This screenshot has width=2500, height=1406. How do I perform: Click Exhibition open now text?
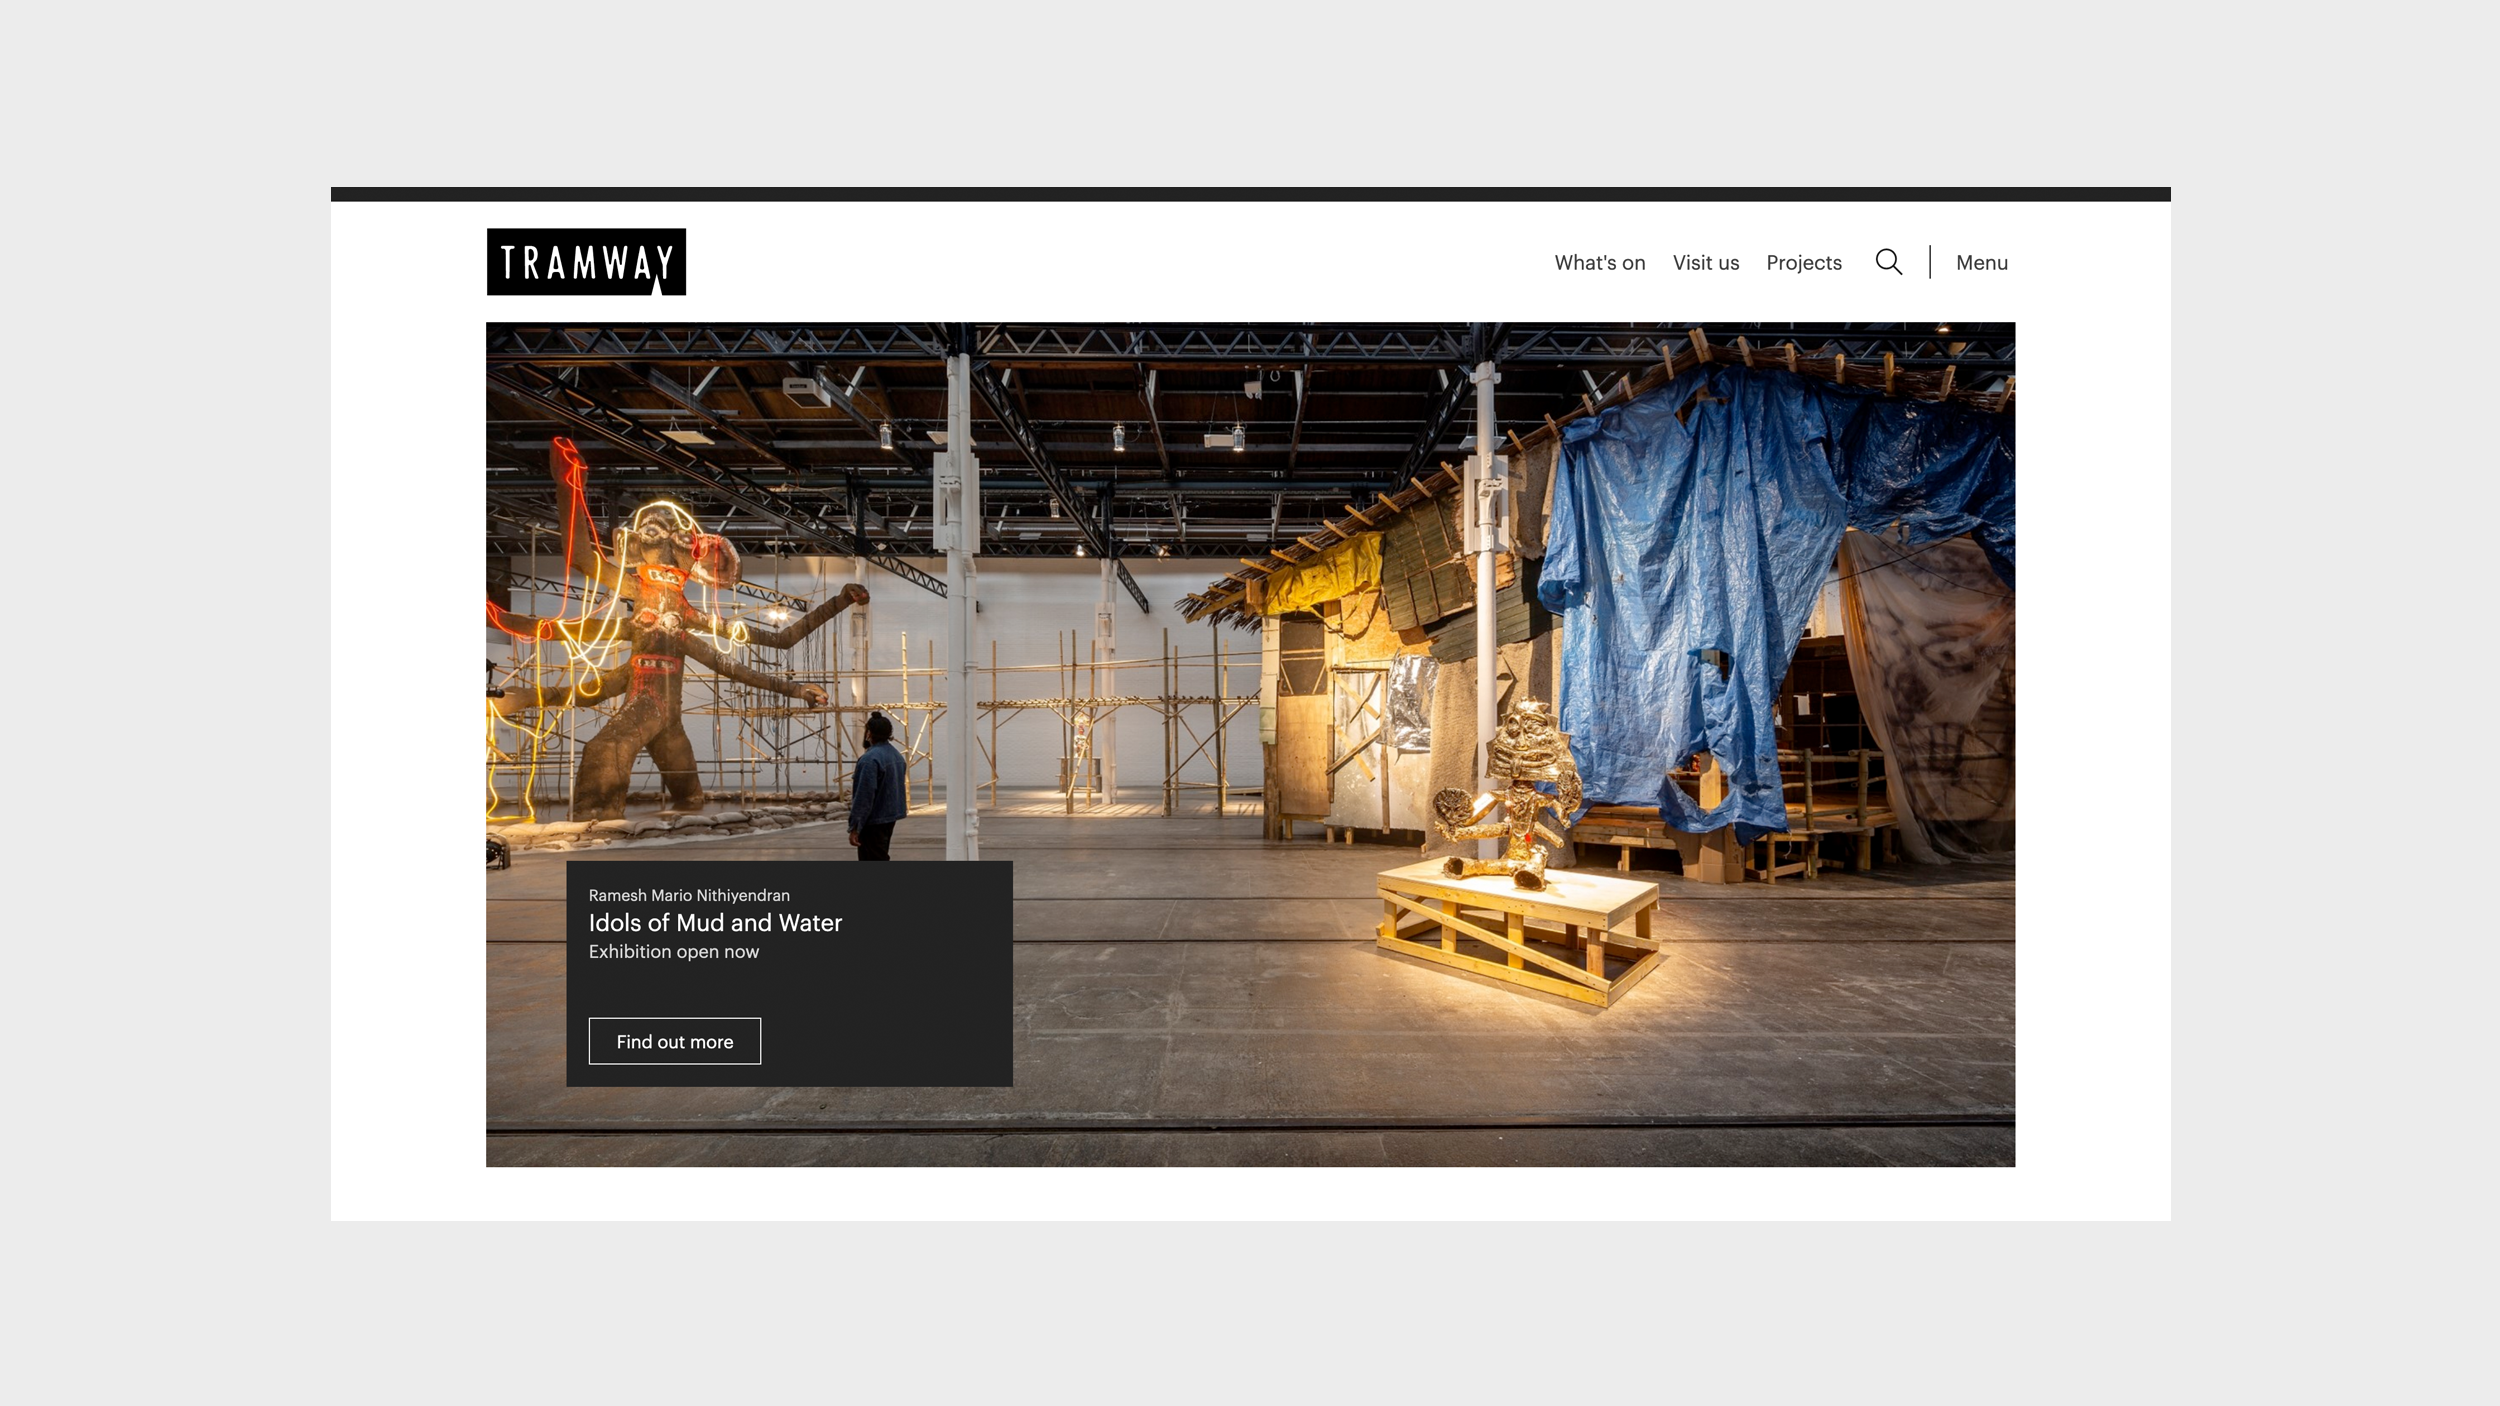tap(673, 951)
